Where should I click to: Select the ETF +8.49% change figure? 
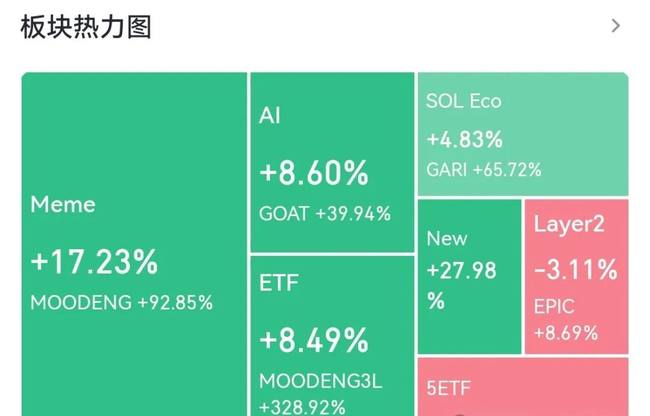click(314, 340)
